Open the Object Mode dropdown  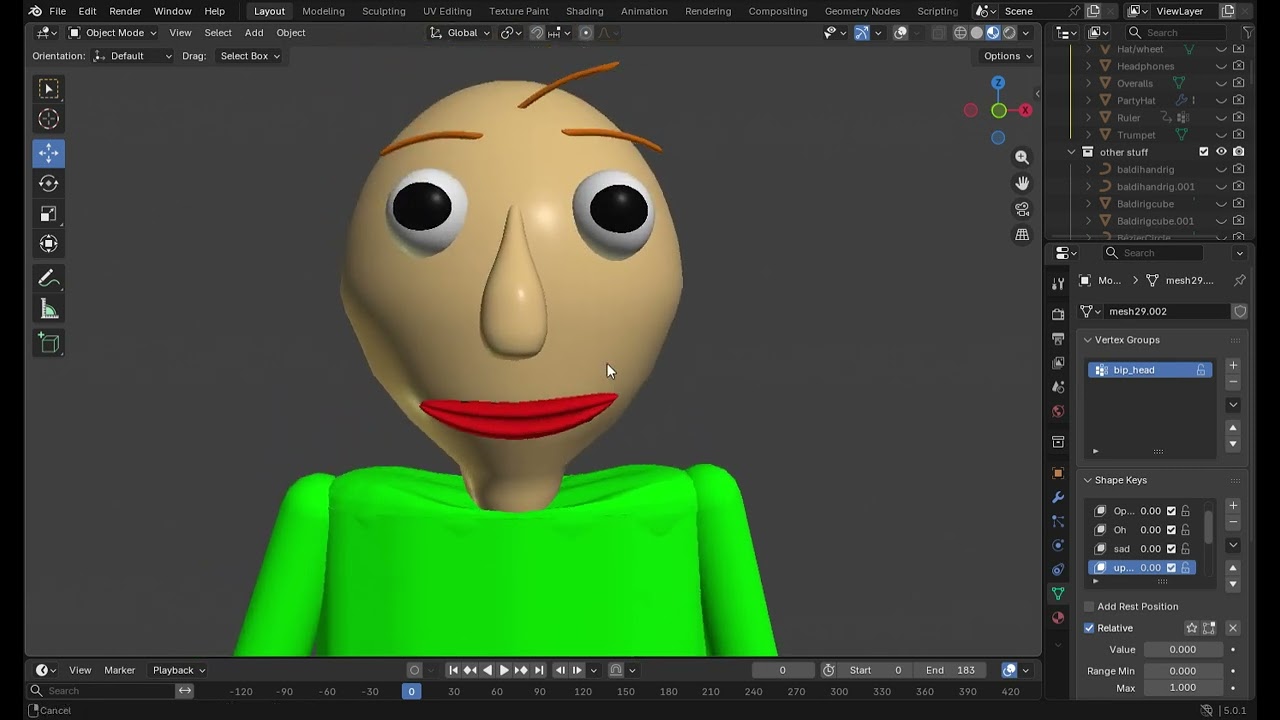[113, 33]
